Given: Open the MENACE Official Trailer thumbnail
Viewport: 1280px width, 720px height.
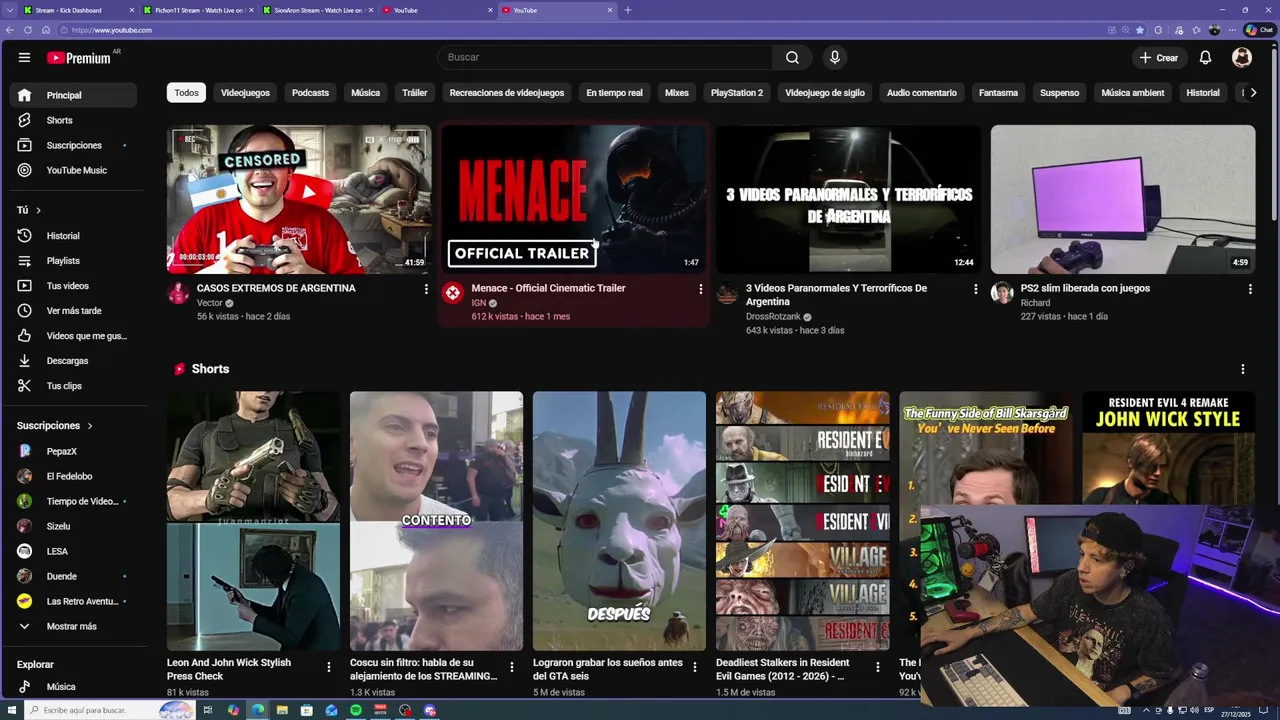Looking at the screenshot, I should (x=574, y=199).
